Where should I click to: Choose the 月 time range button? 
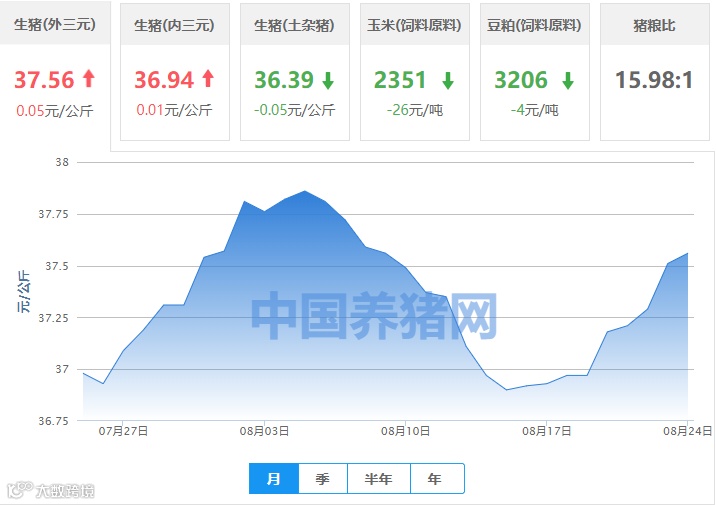tap(274, 479)
